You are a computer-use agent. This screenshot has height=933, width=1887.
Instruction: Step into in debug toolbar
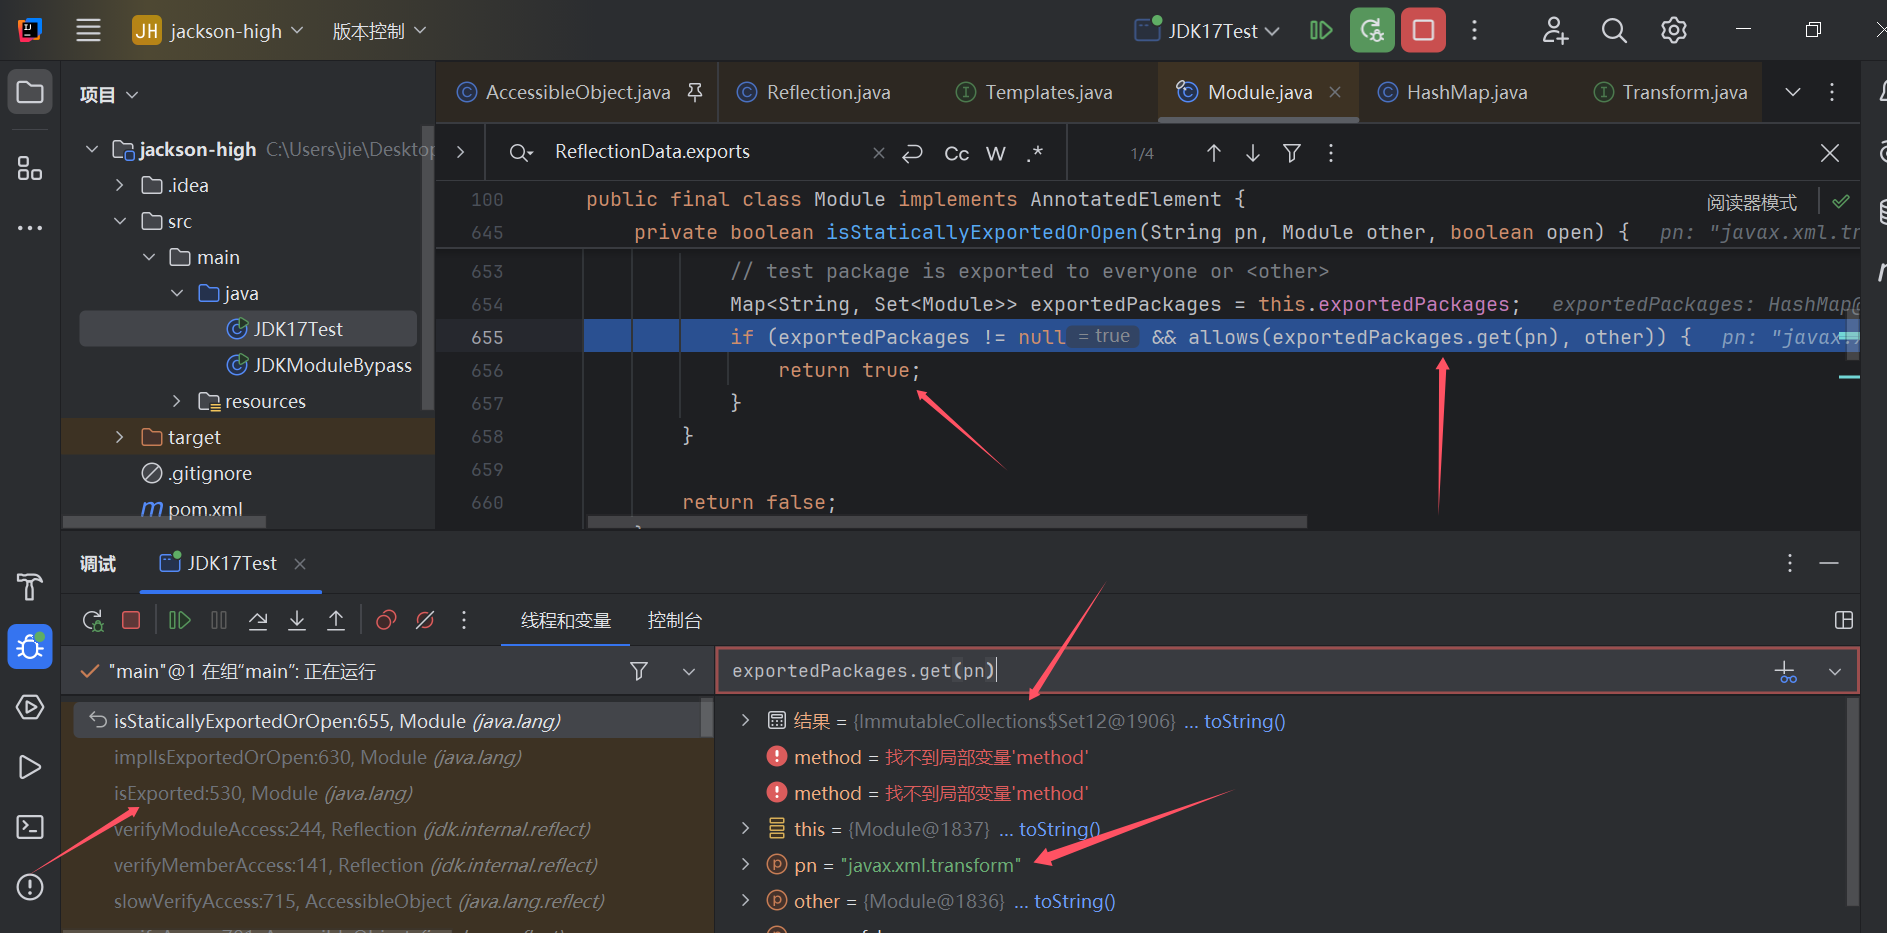pyautogui.click(x=297, y=620)
